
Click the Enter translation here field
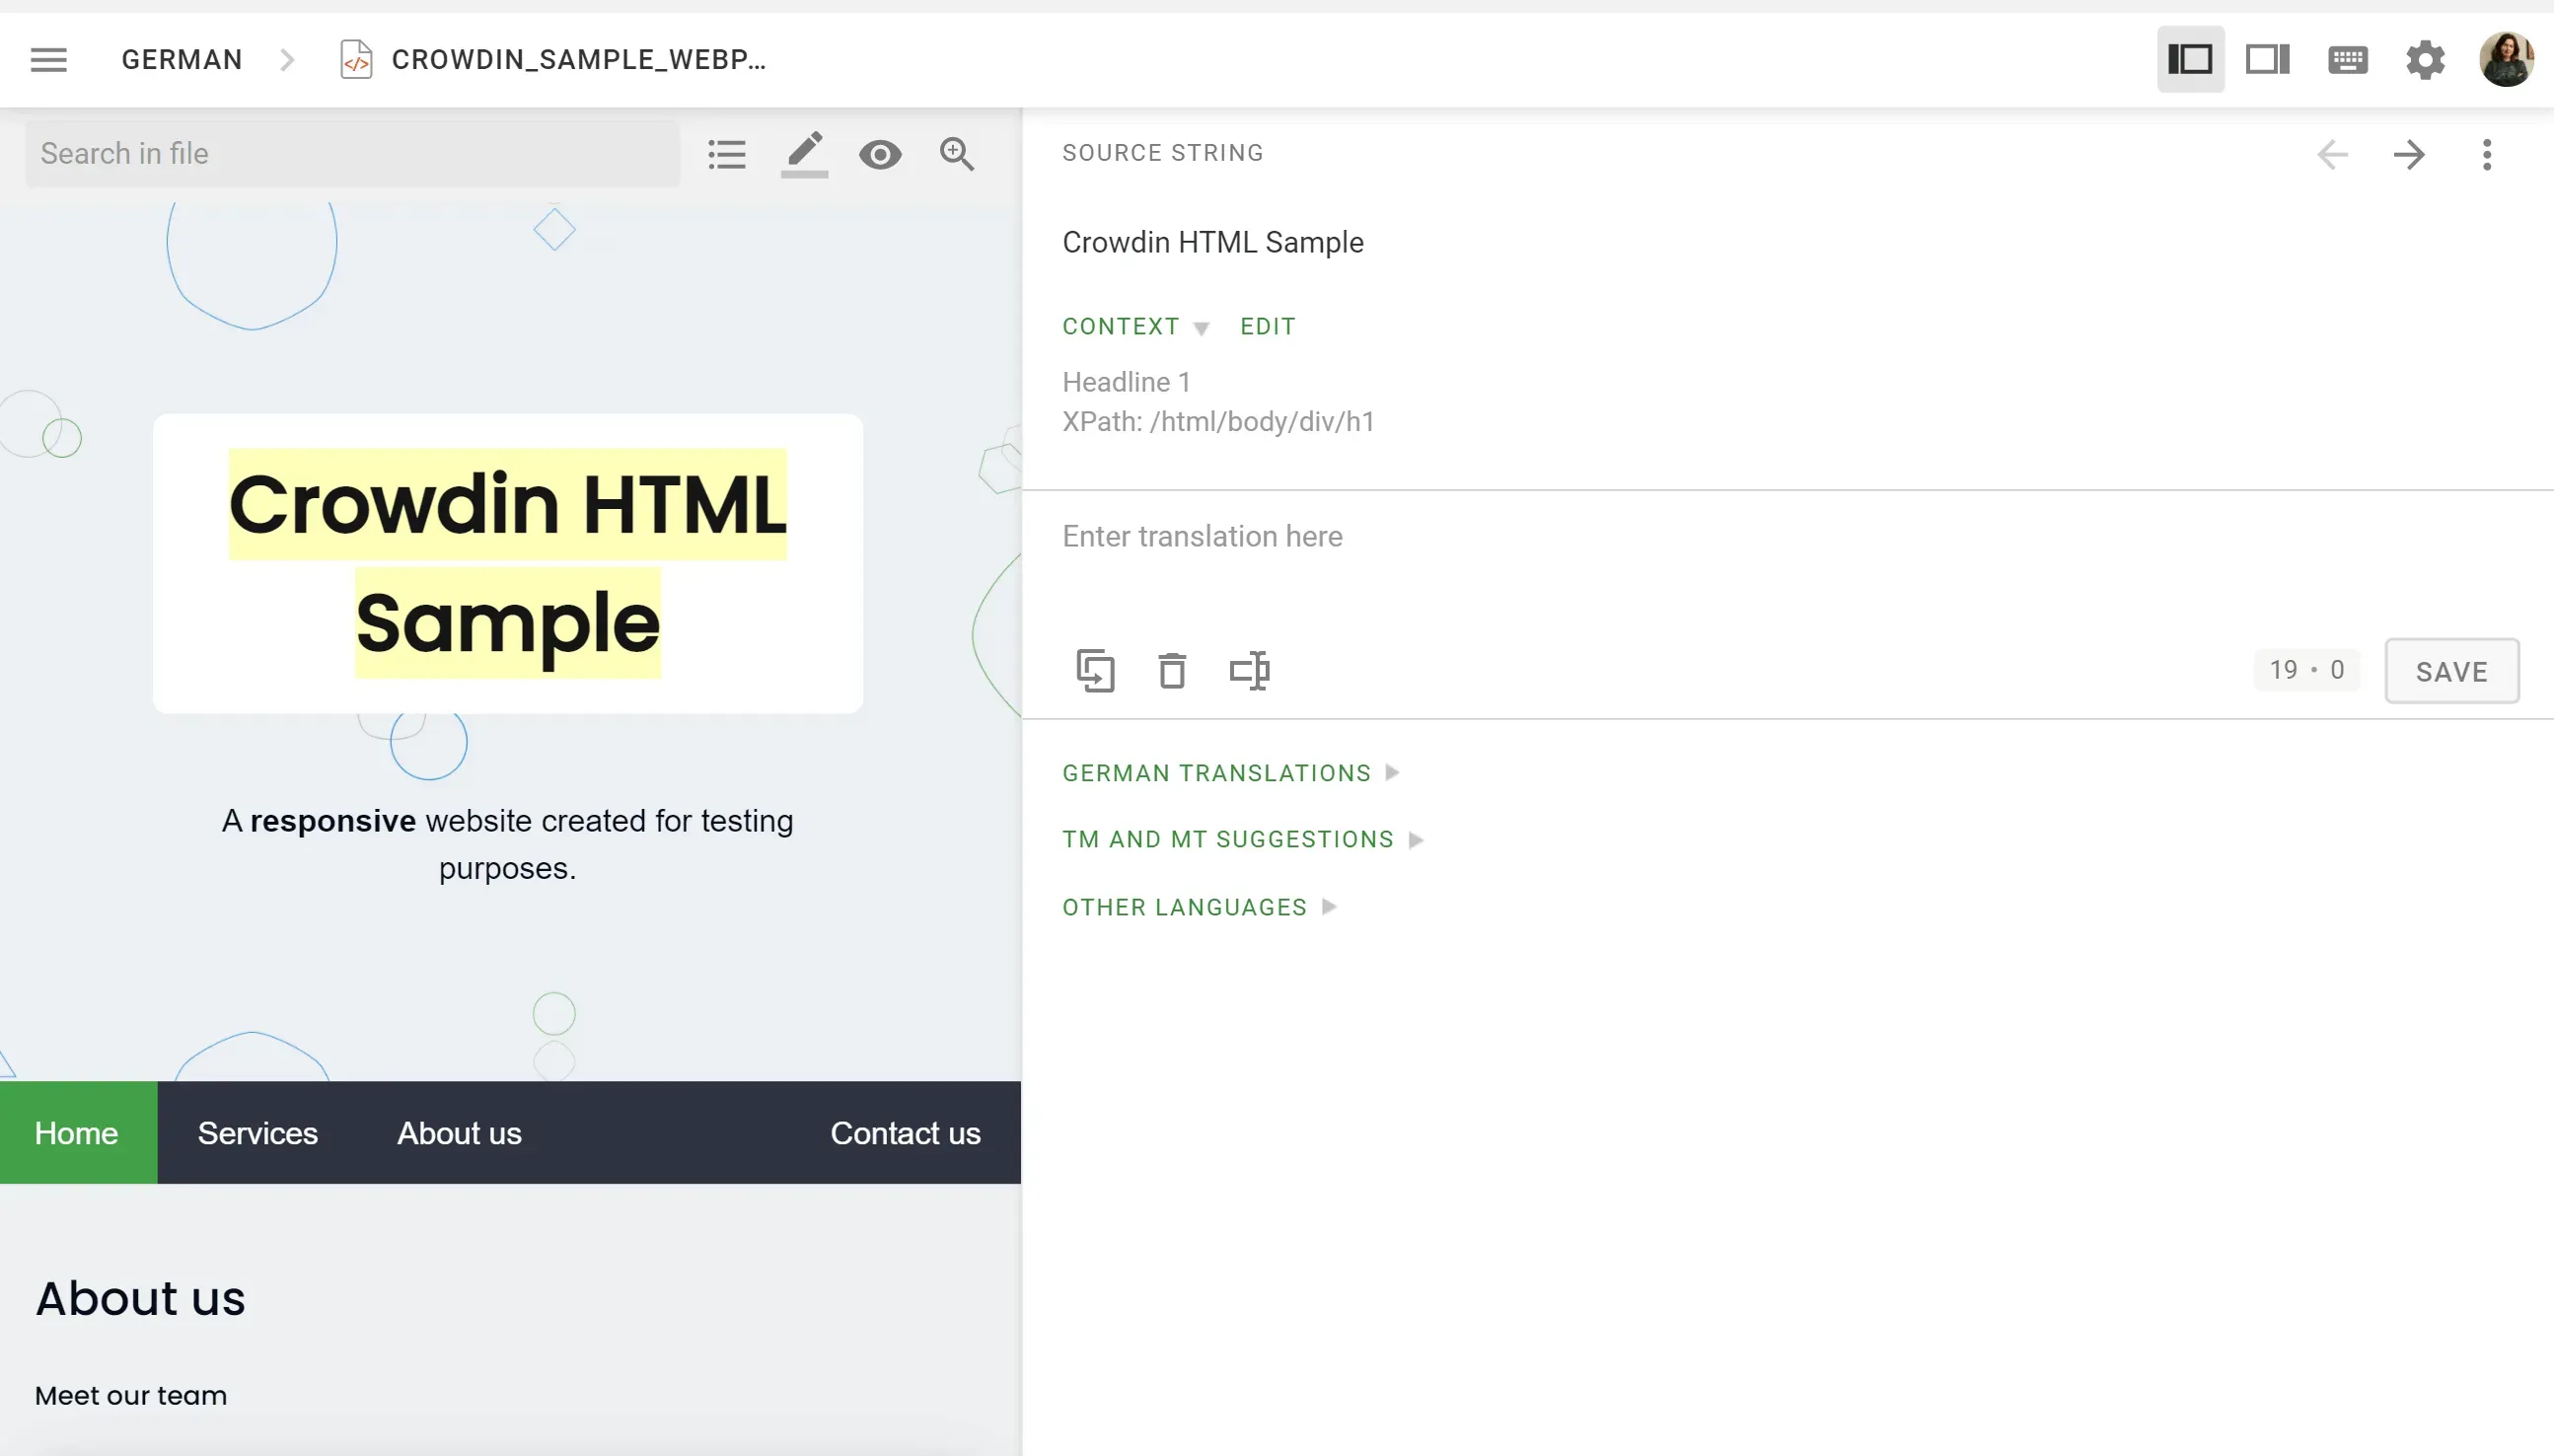tap(1500, 537)
